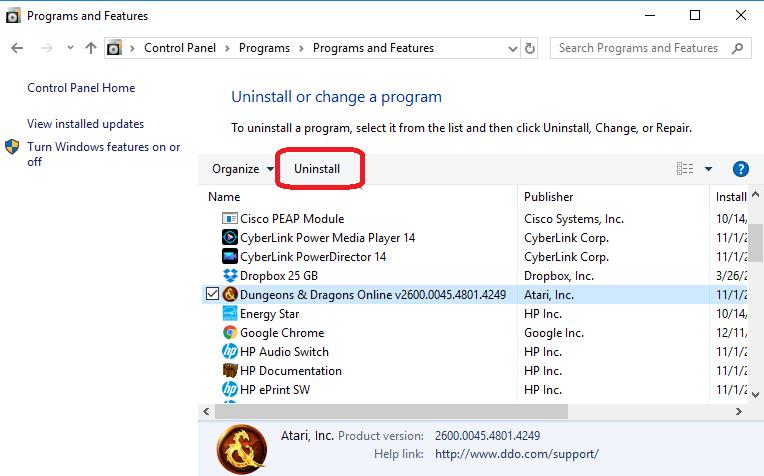Click the large D&D logo in details pane

(242, 449)
